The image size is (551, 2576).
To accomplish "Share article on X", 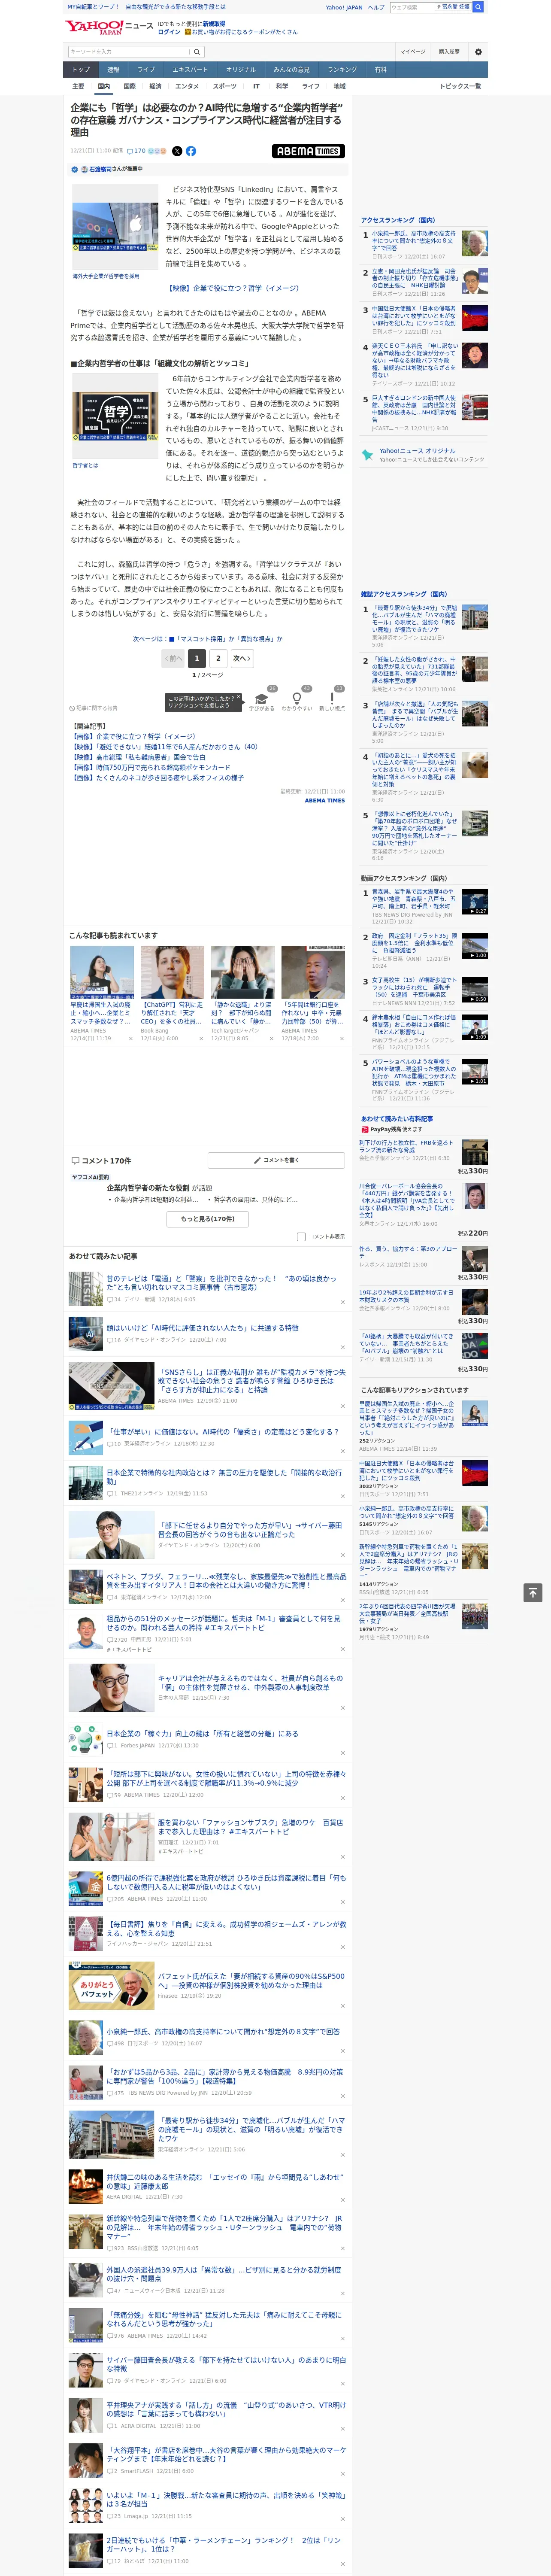I will click(177, 151).
